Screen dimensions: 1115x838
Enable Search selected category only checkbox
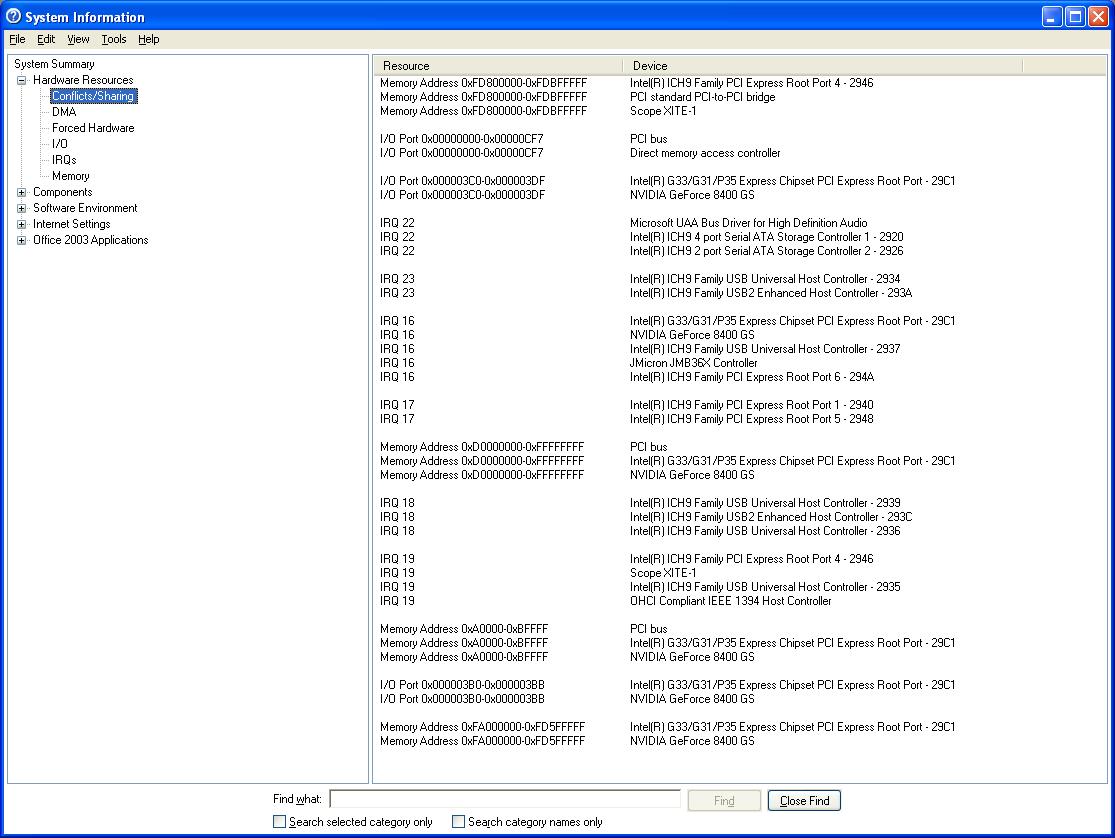click(x=280, y=822)
